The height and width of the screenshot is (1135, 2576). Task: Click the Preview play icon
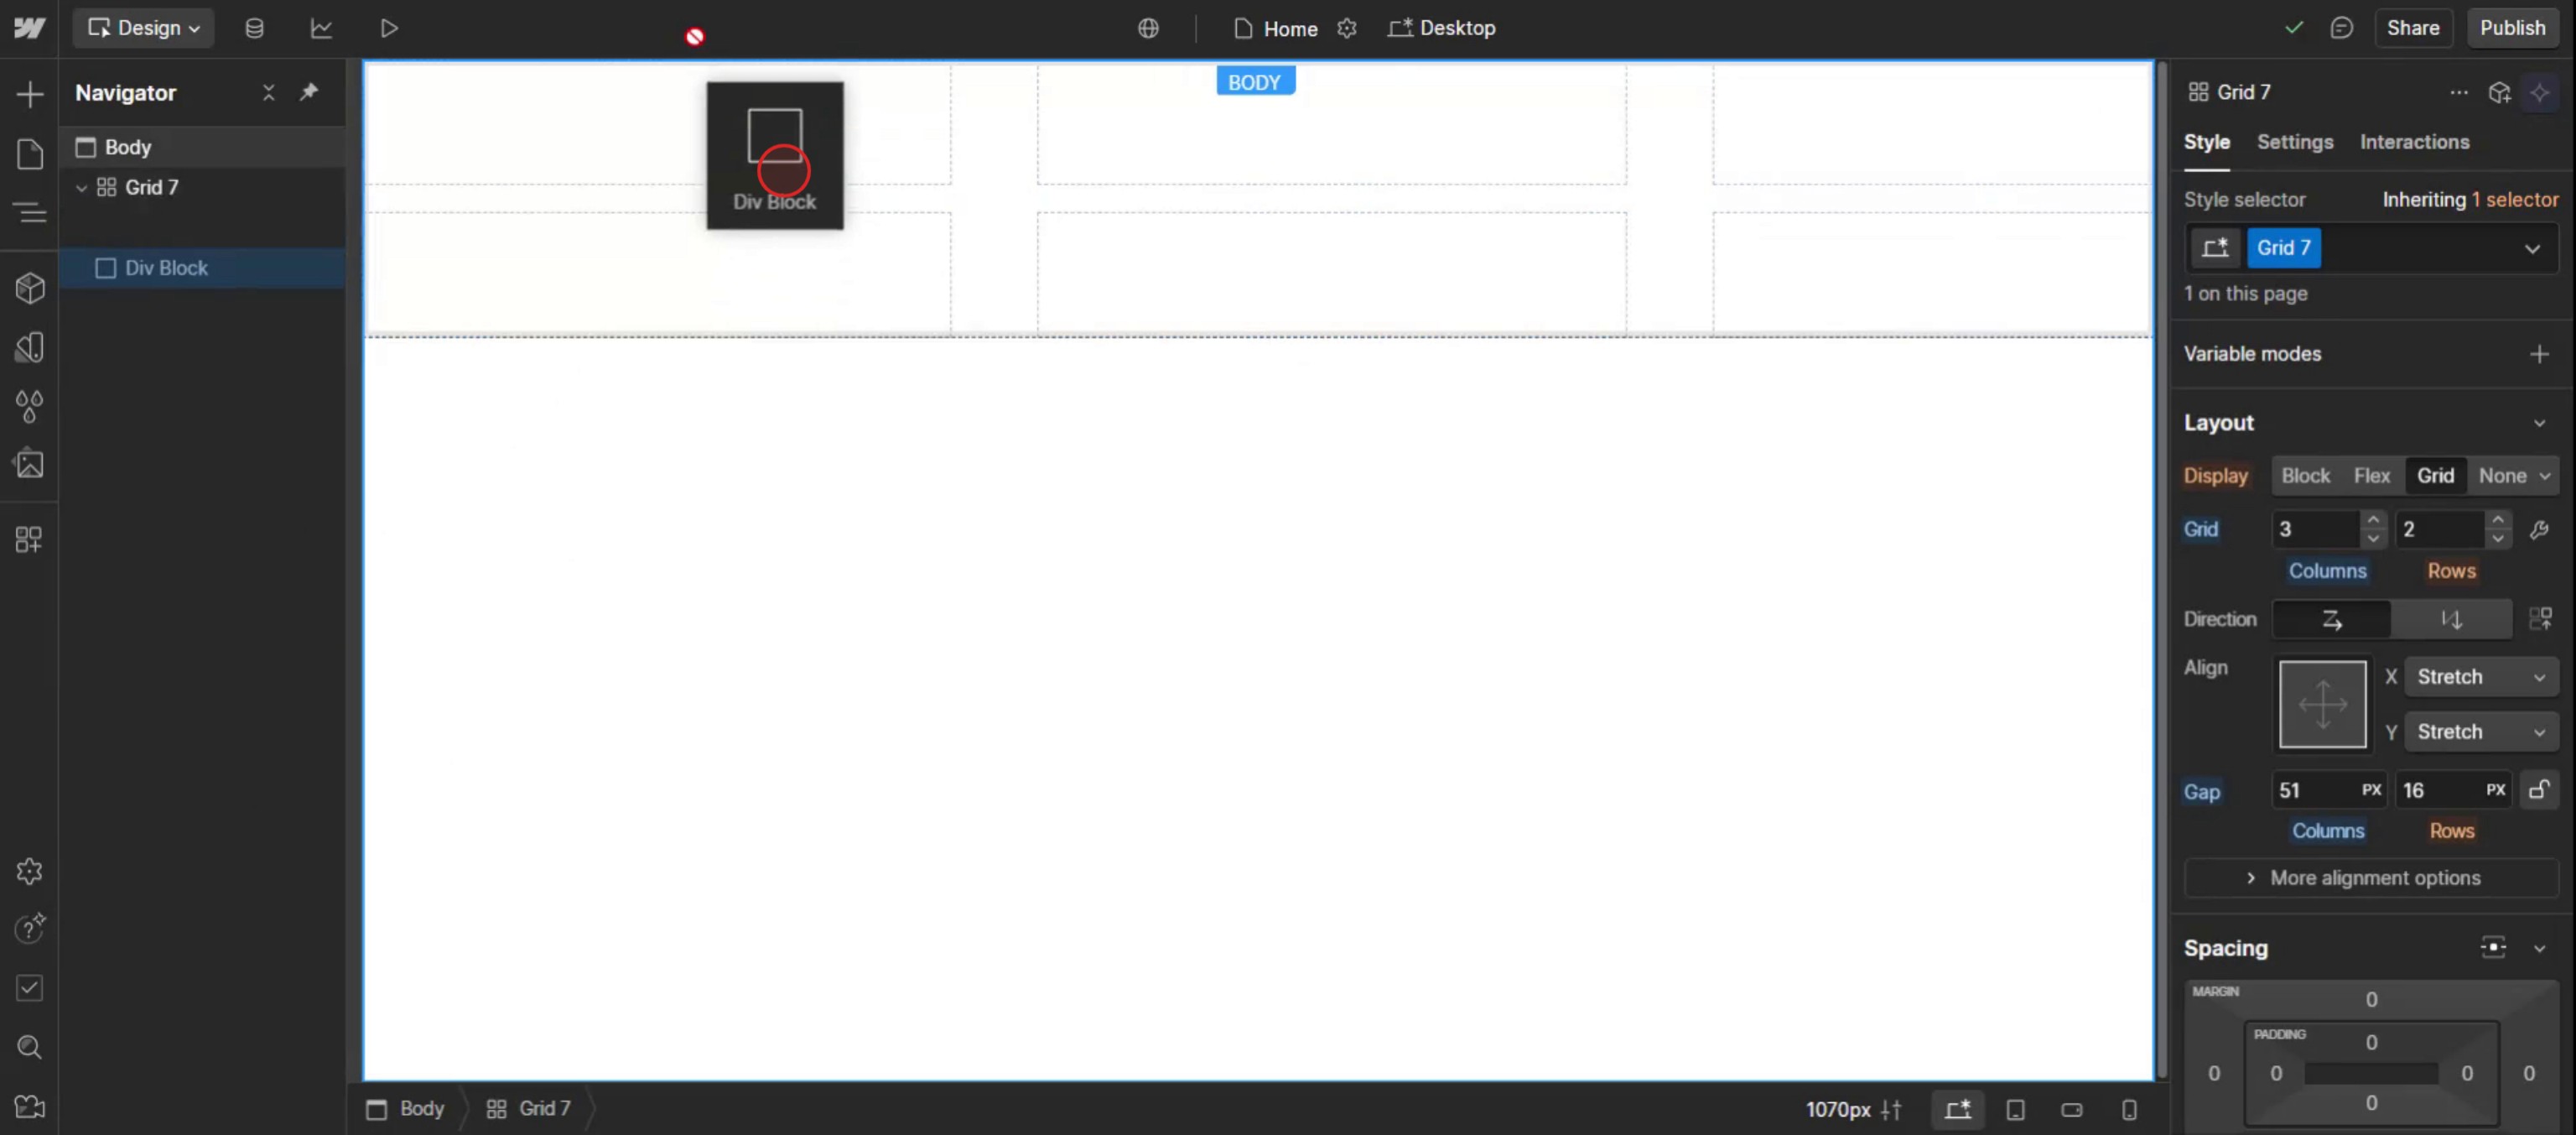pos(389,28)
